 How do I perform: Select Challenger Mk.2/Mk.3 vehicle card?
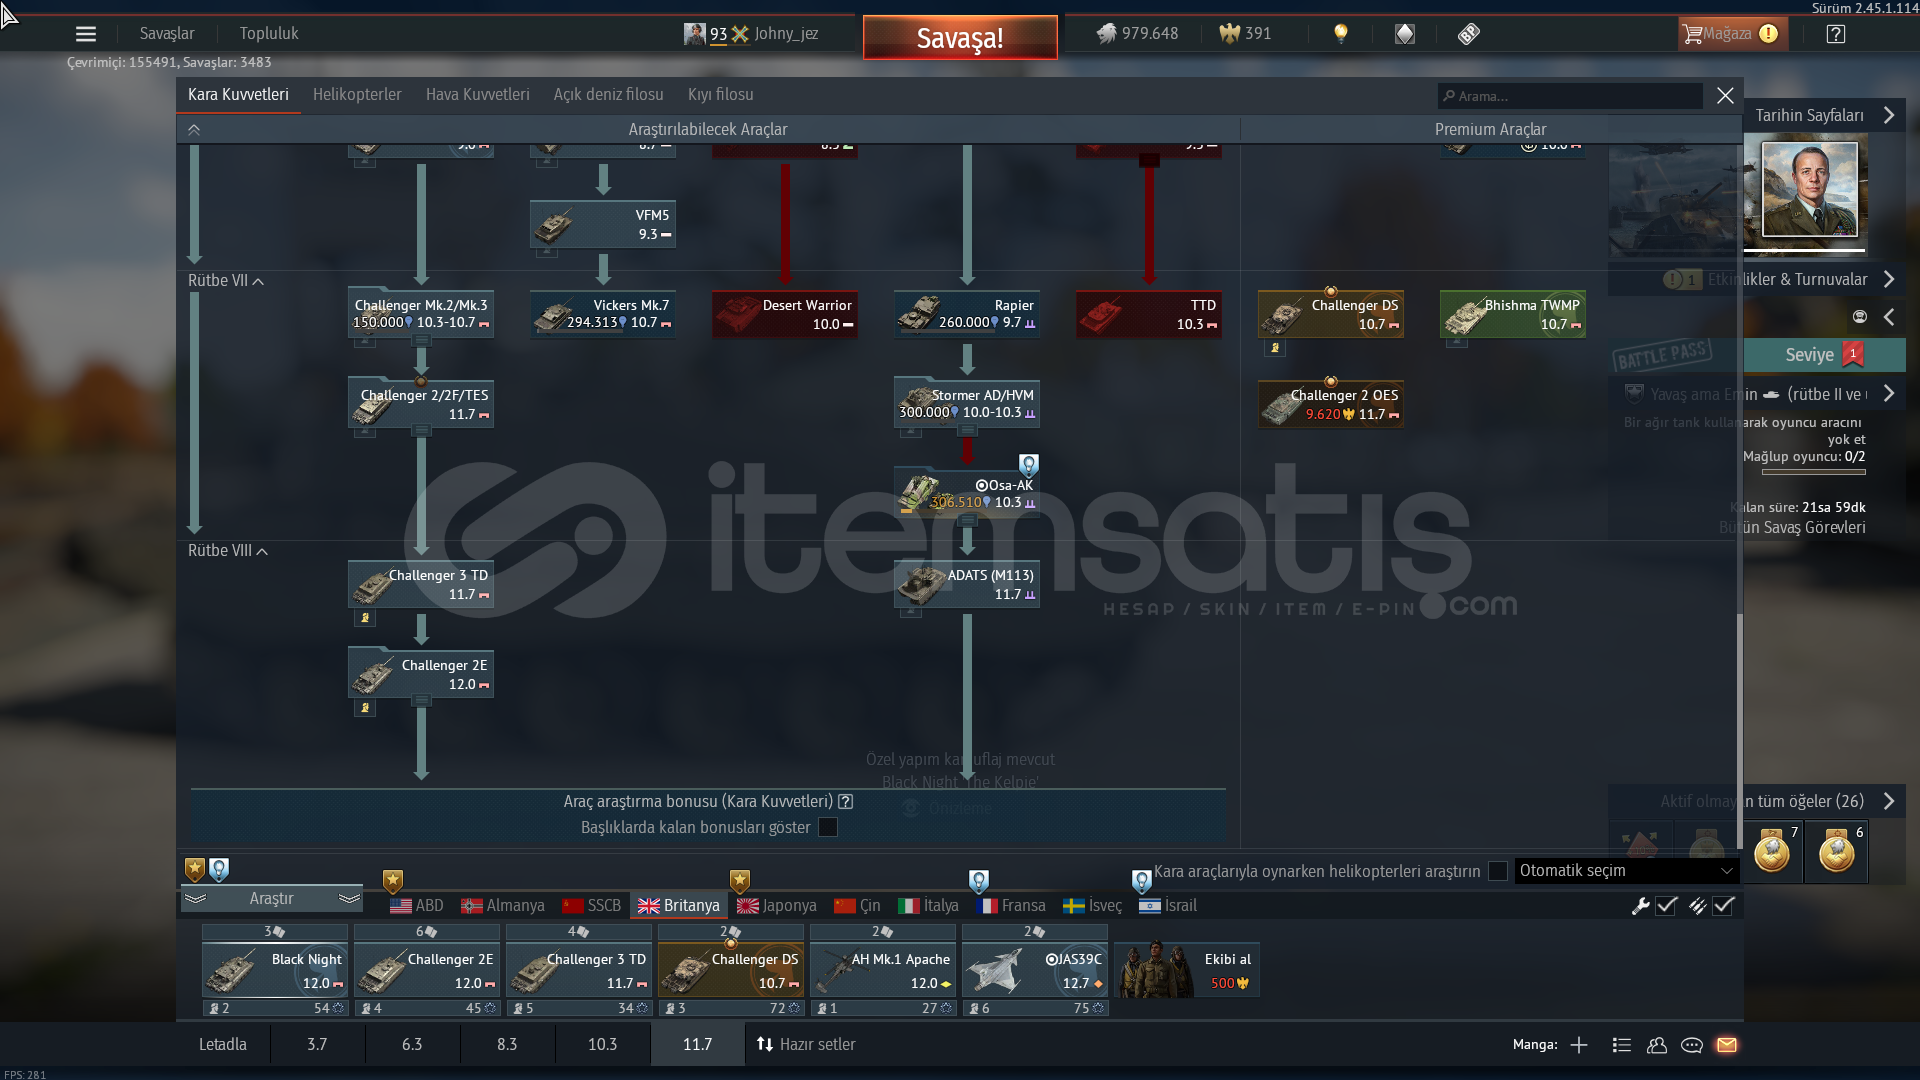pos(421,314)
